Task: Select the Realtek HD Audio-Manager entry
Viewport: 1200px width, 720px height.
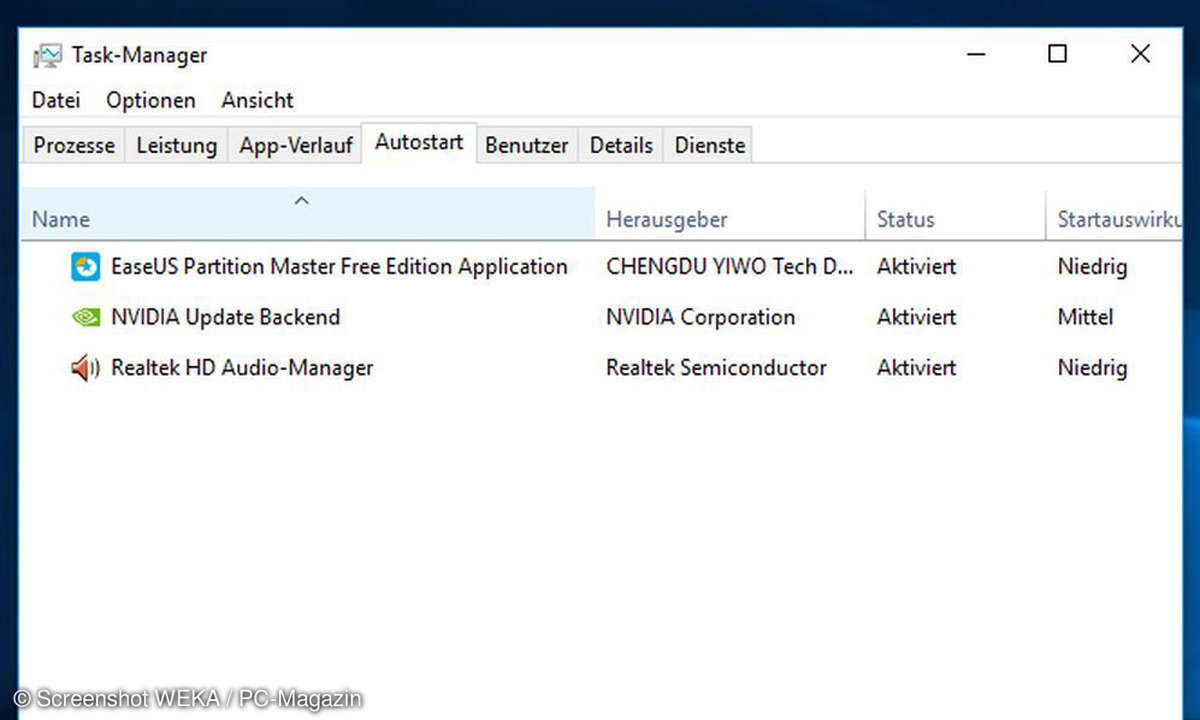Action: pyautogui.click(x=242, y=368)
